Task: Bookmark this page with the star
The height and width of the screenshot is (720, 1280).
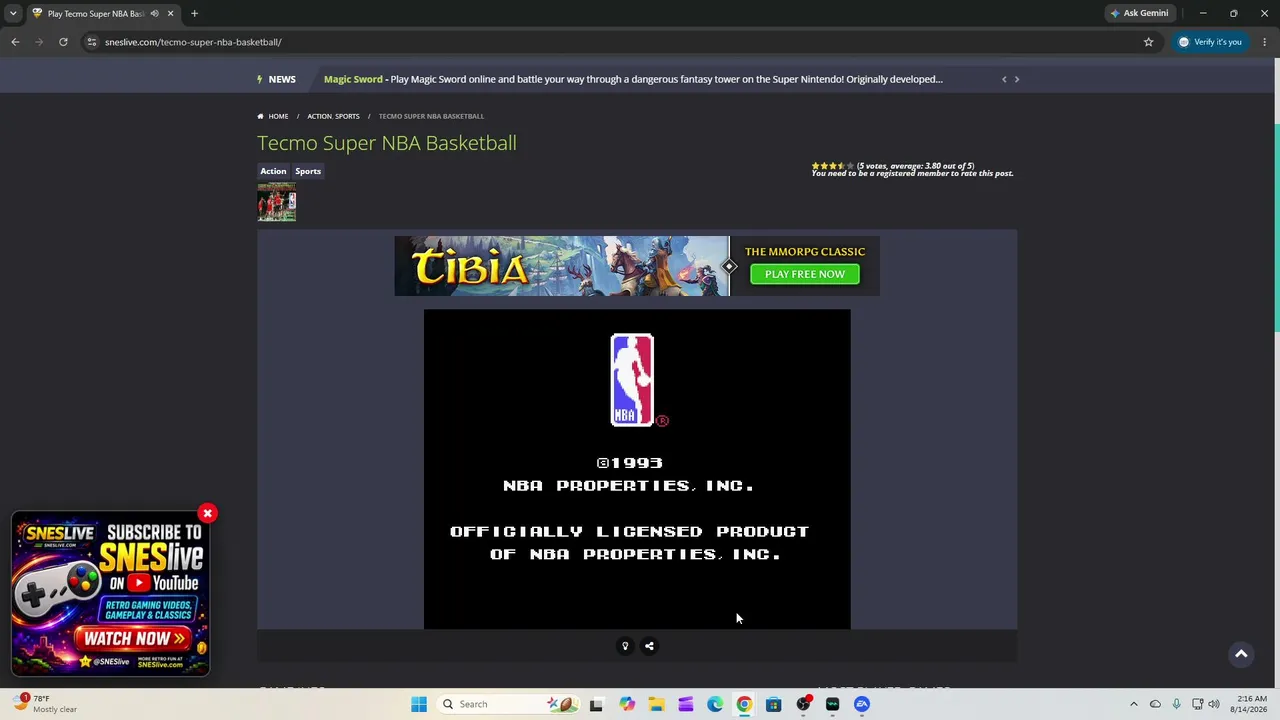Action: point(1148,42)
